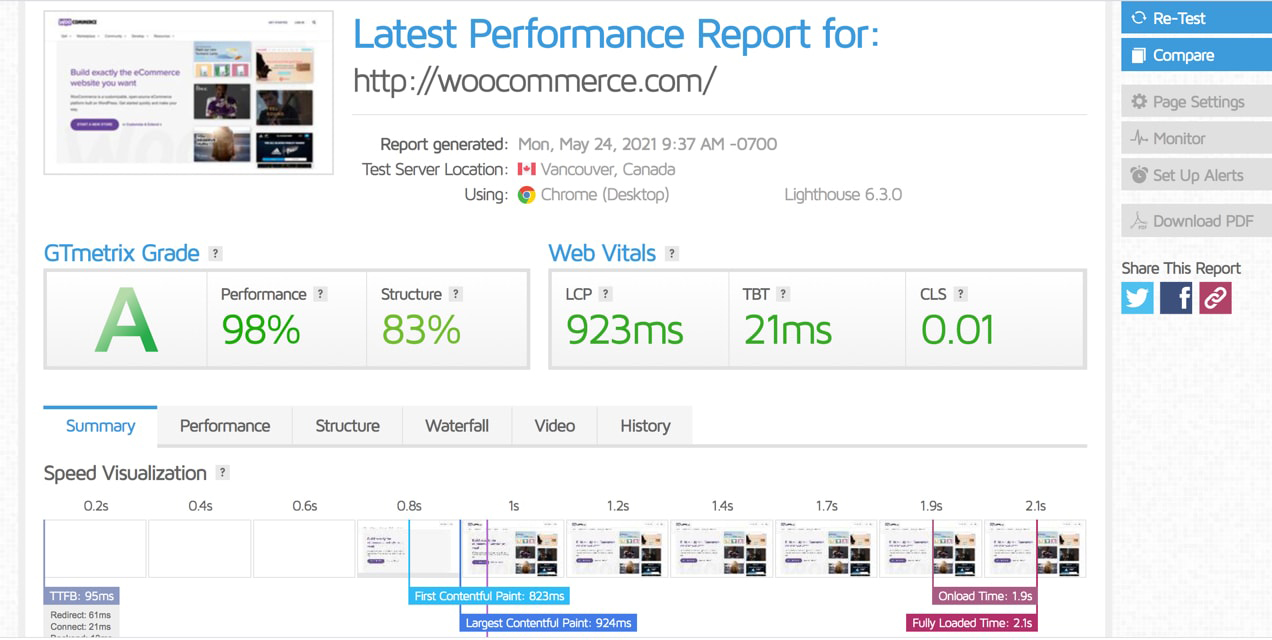Open the History tab

tap(645, 426)
